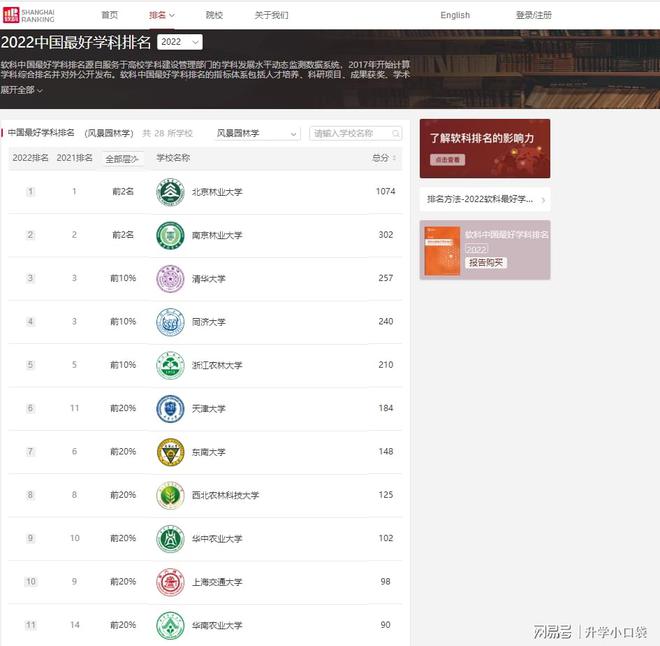Click the 学校名称 column header
This screenshot has width=660, height=646.
[x=173, y=158]
